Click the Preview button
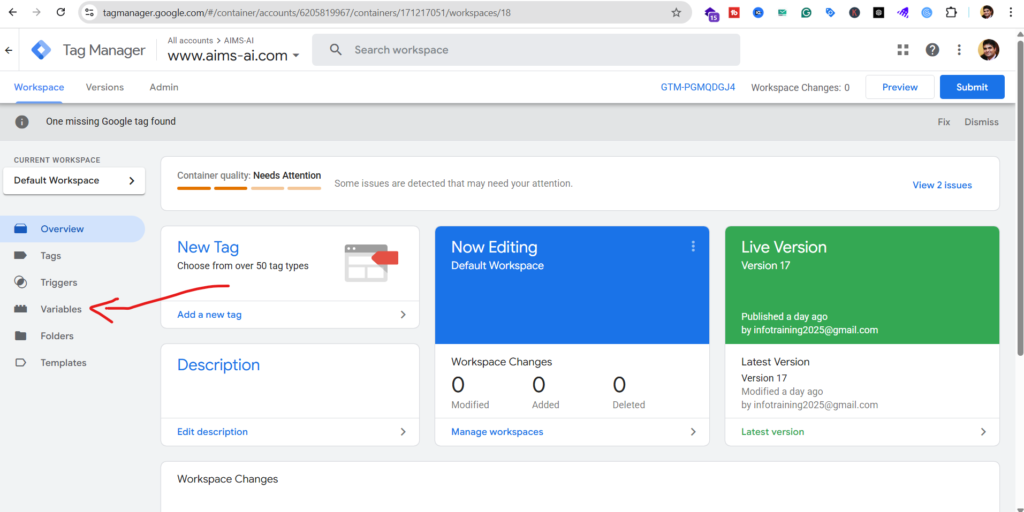 900,87
